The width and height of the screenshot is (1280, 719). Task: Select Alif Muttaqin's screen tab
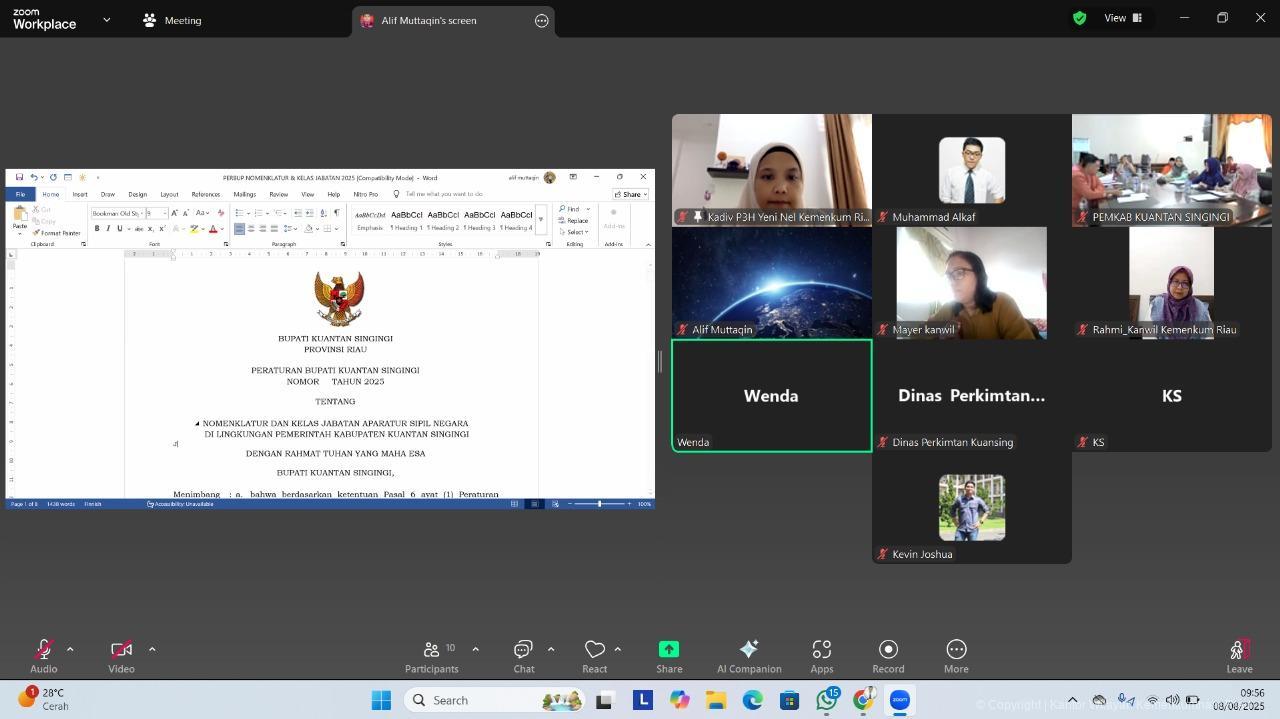click(428, 20)
